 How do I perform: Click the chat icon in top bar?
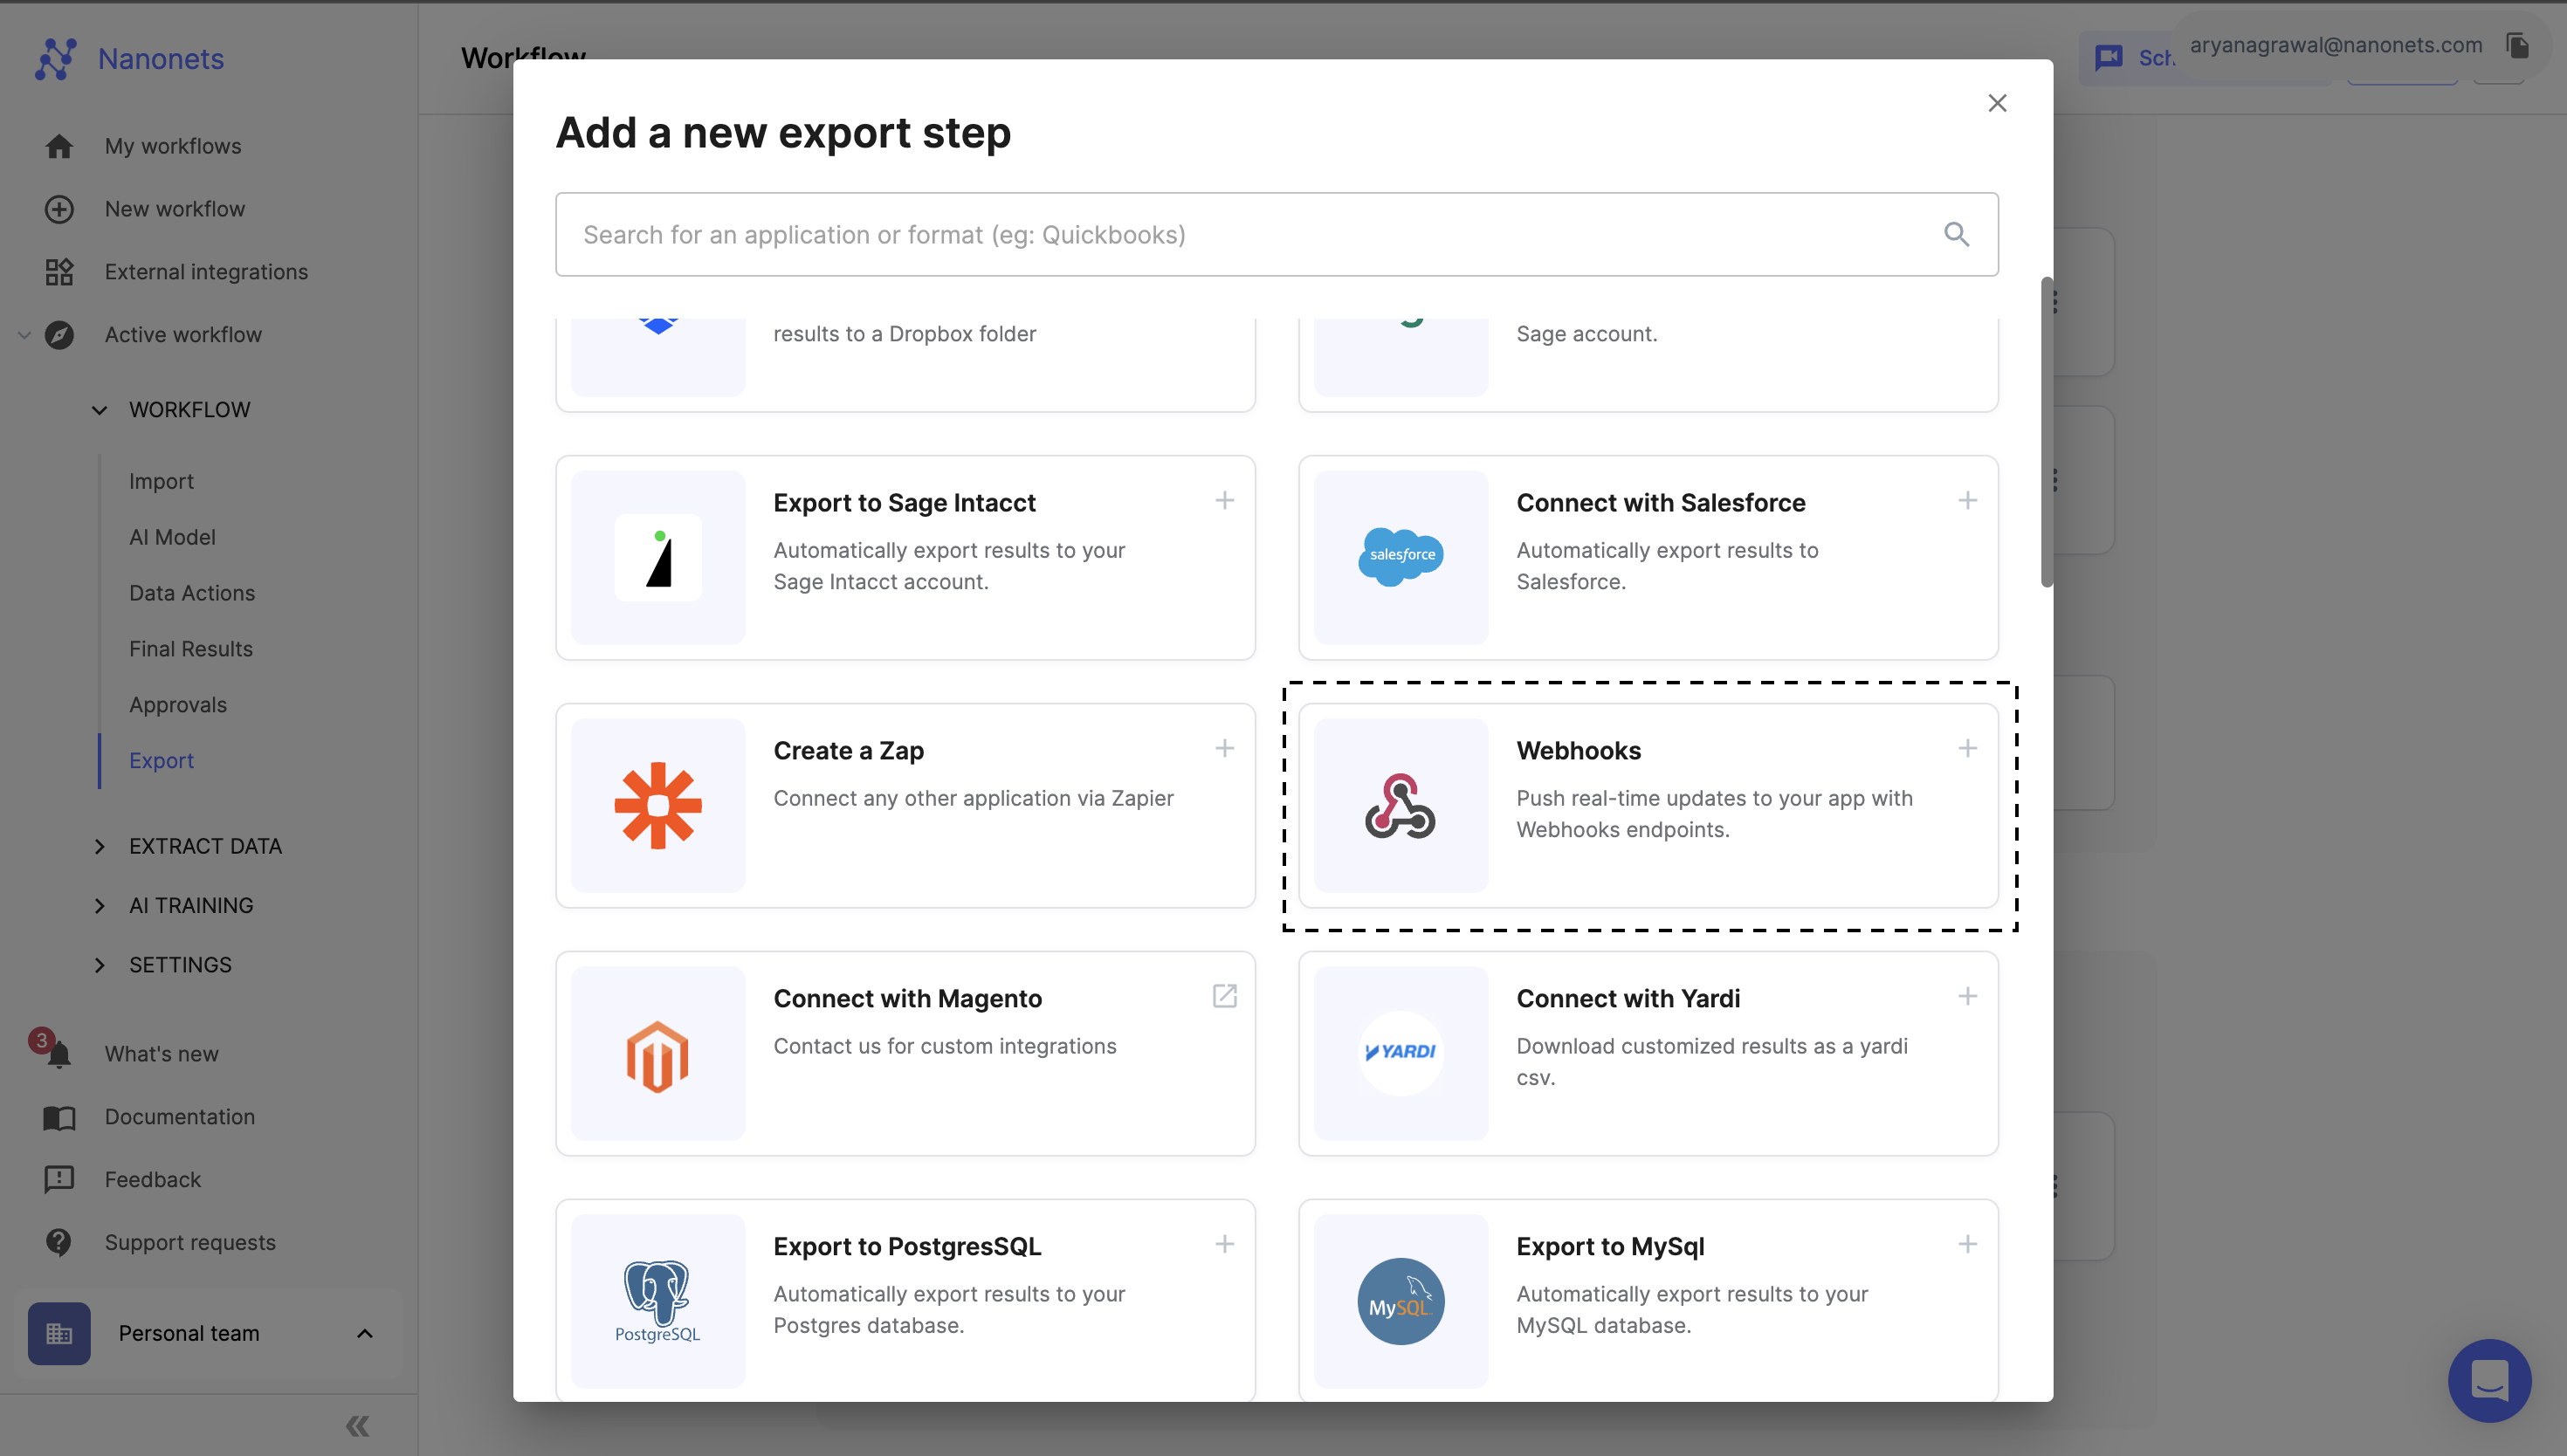2108,58
